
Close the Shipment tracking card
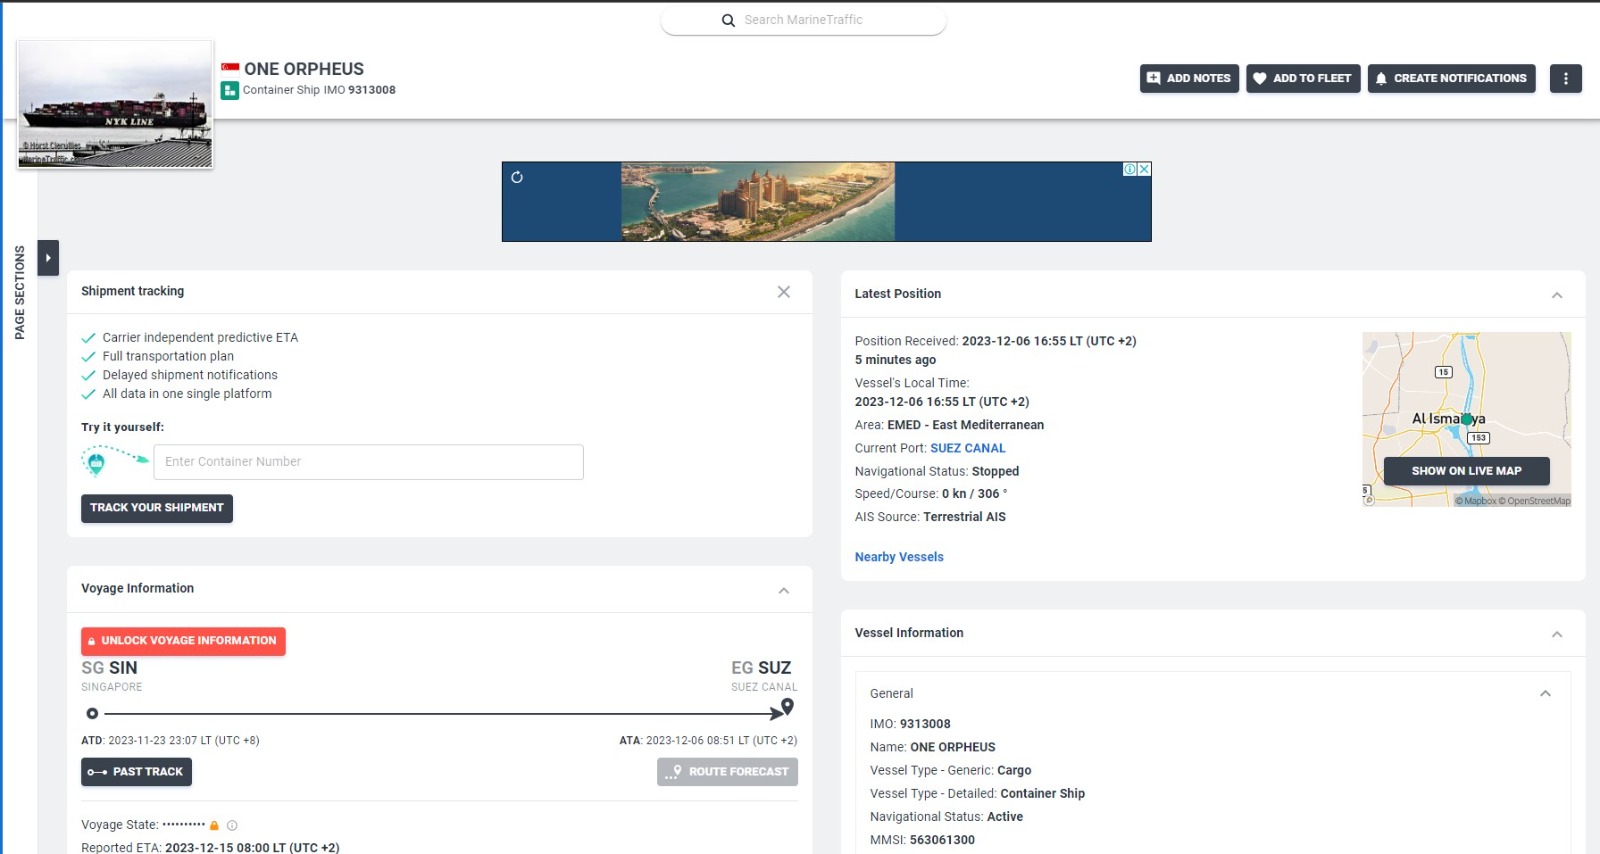pos(784,292)
